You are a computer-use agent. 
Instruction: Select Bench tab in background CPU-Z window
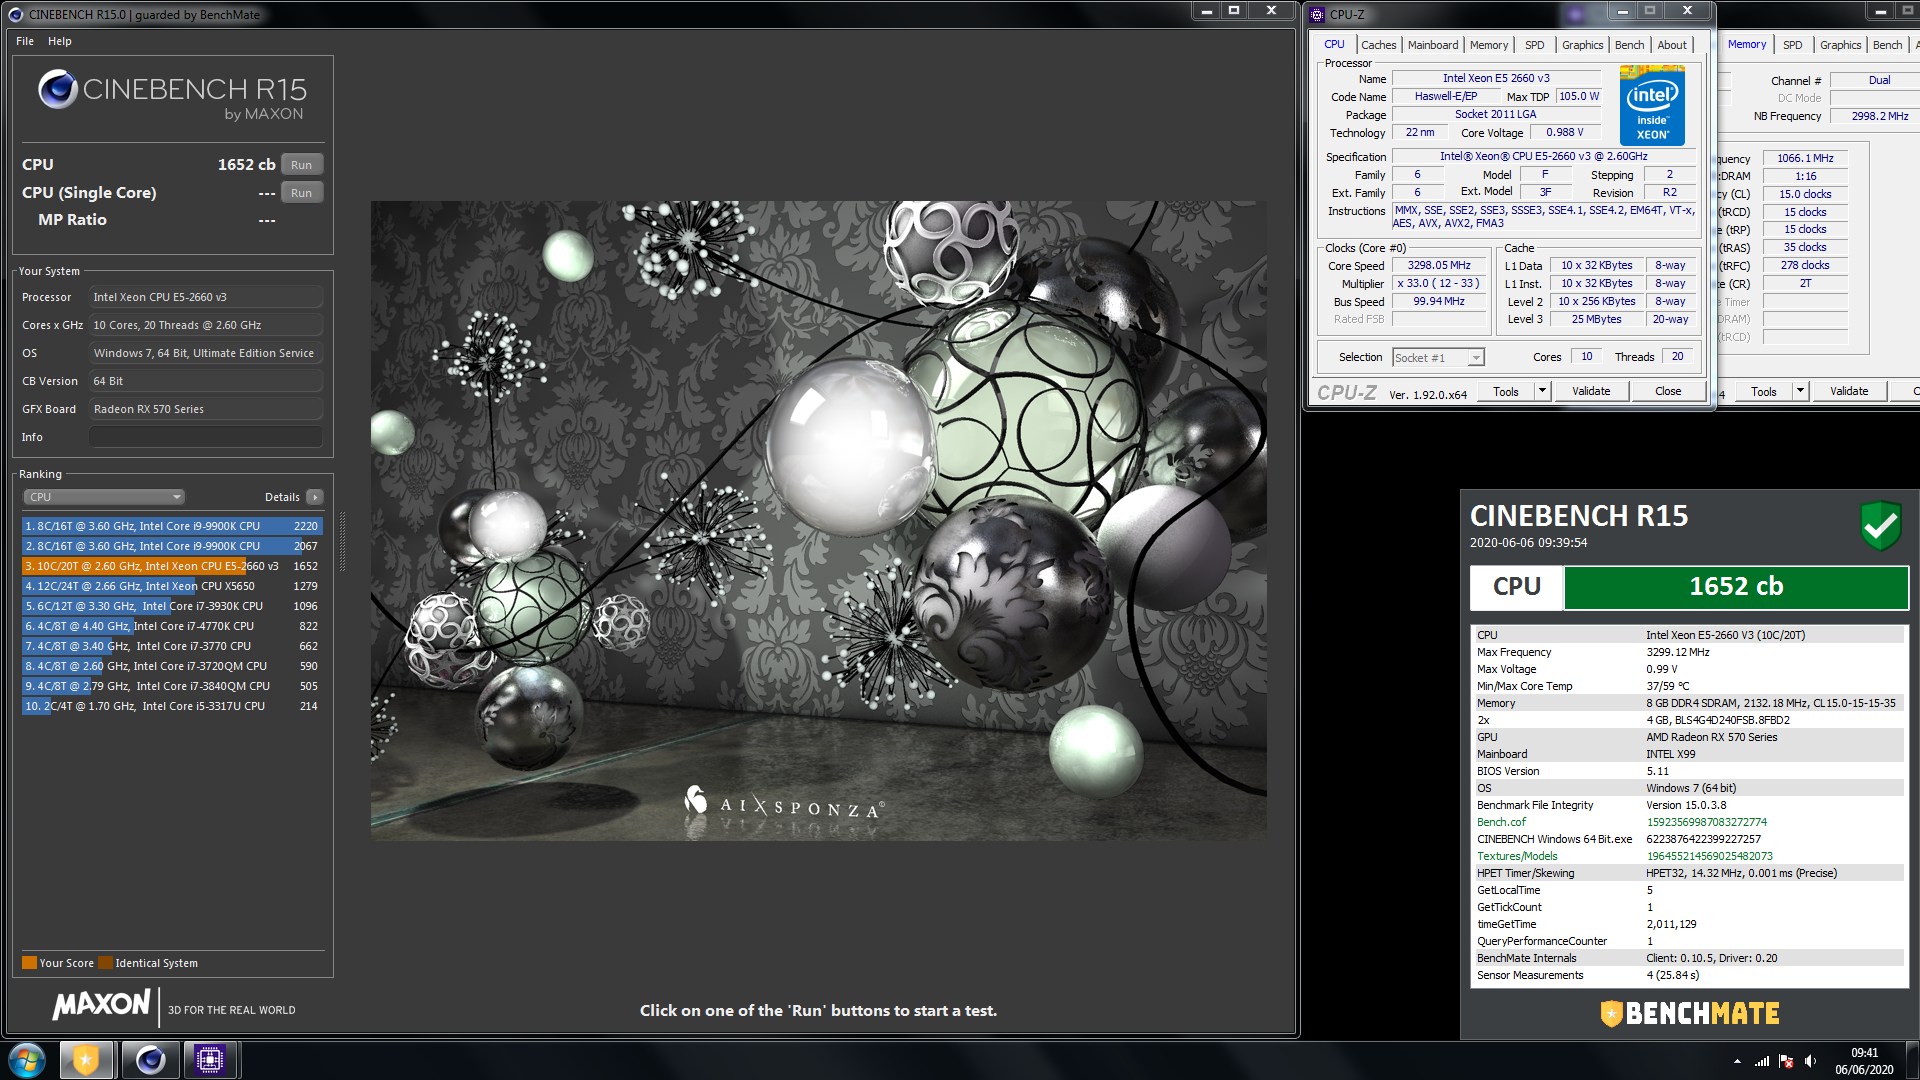click(x=1887, y=45)
